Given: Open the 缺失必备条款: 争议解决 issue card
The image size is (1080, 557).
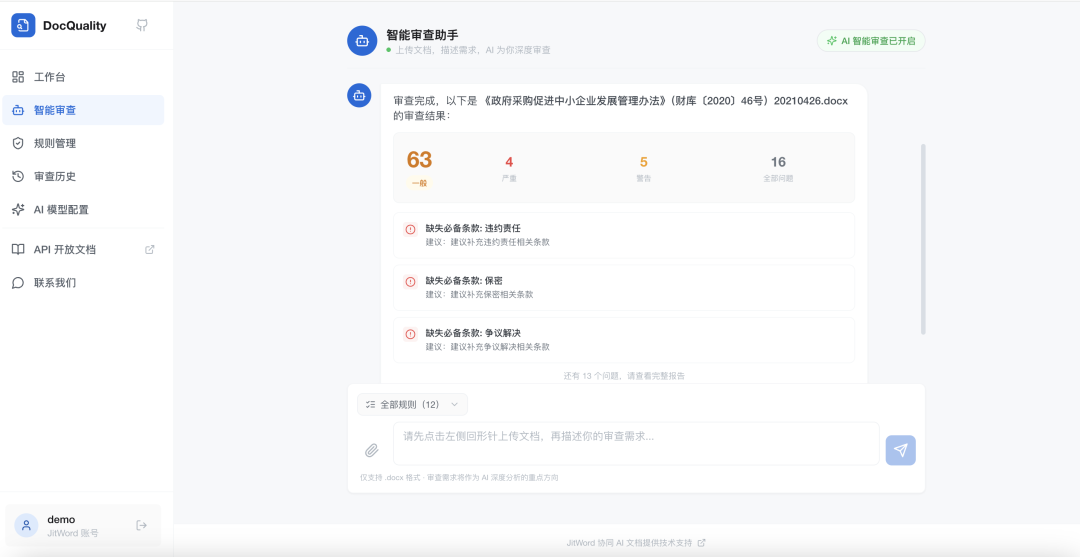Looking at the screenshot, I should click(624, 340).
